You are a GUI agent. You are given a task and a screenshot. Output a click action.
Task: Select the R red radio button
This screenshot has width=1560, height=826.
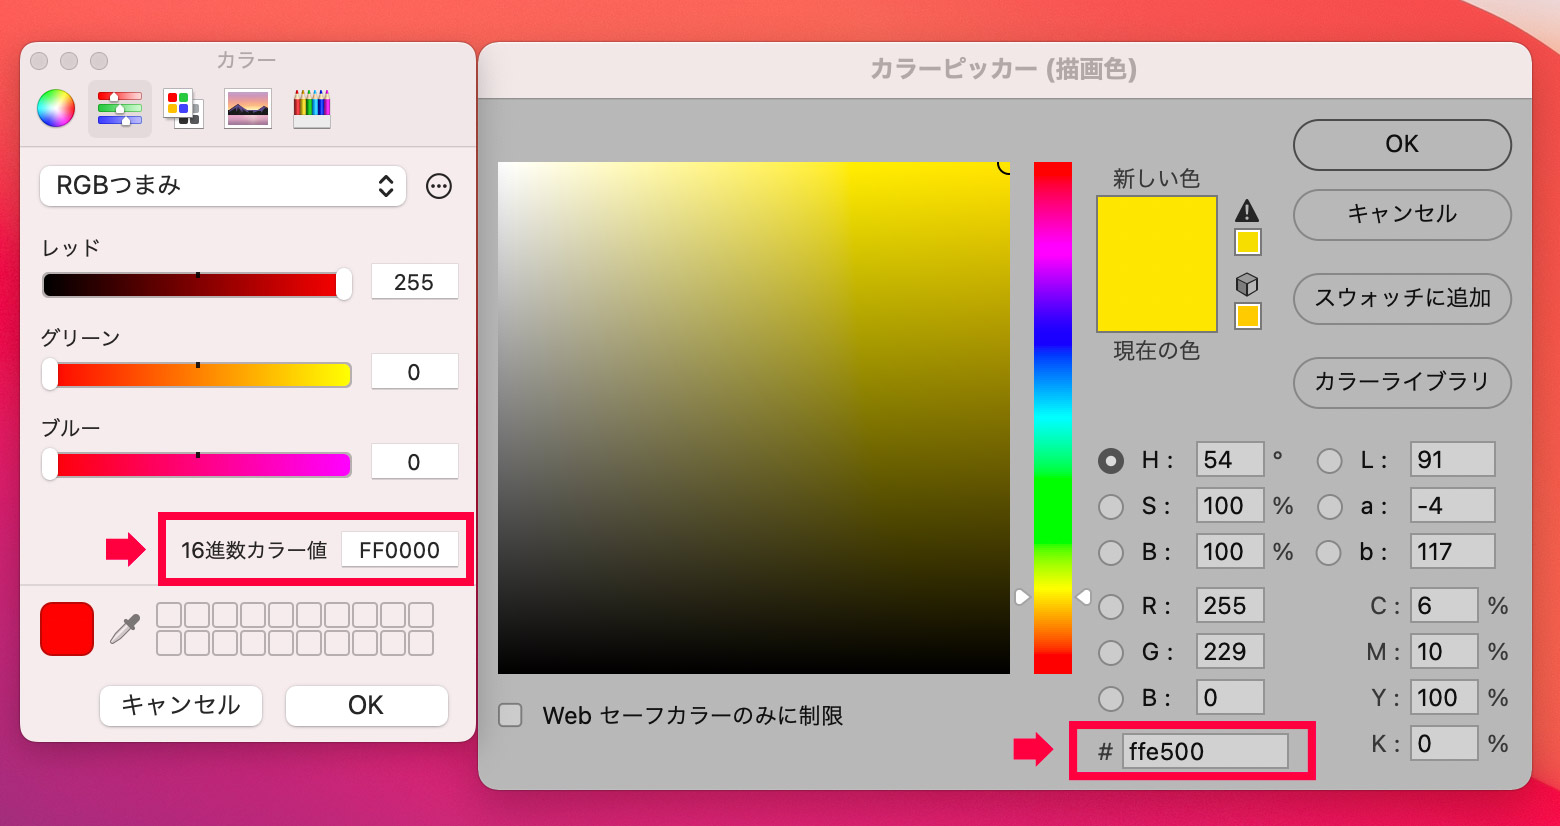[x=1111, y=606]
